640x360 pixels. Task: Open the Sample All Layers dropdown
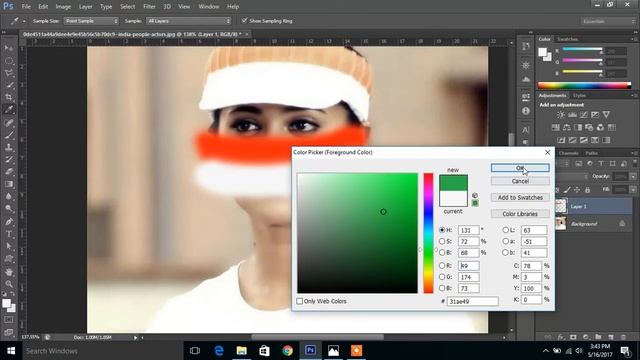pyautogui.click(x=189, y=21)
